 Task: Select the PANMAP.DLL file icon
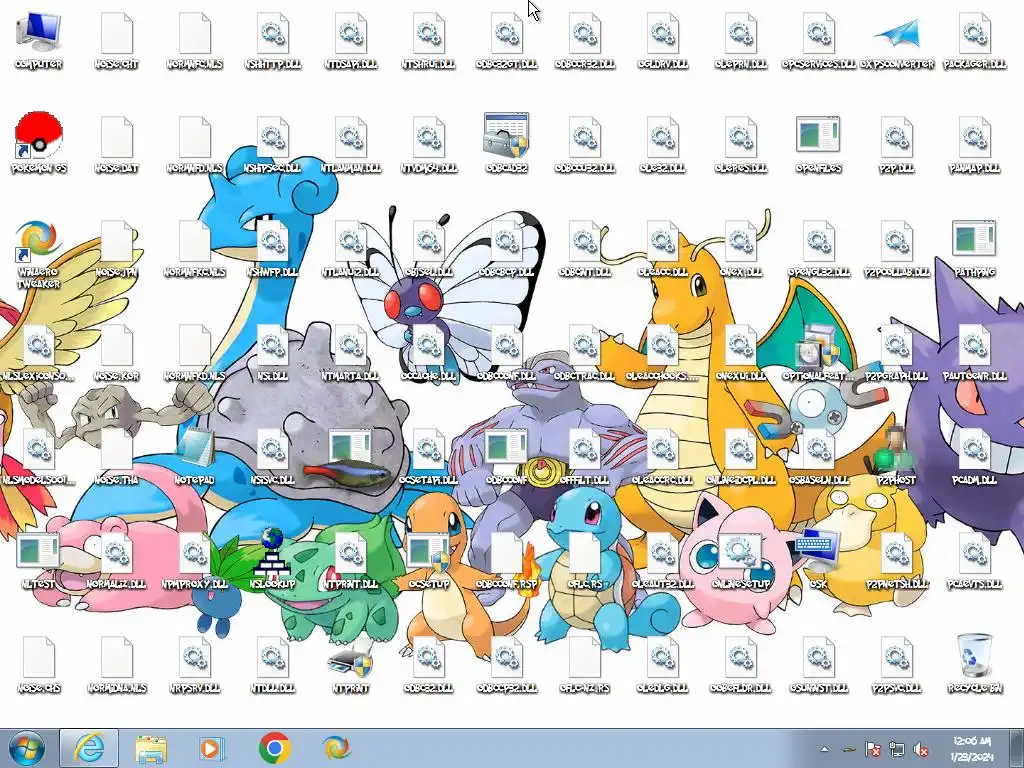coord(974,137)
